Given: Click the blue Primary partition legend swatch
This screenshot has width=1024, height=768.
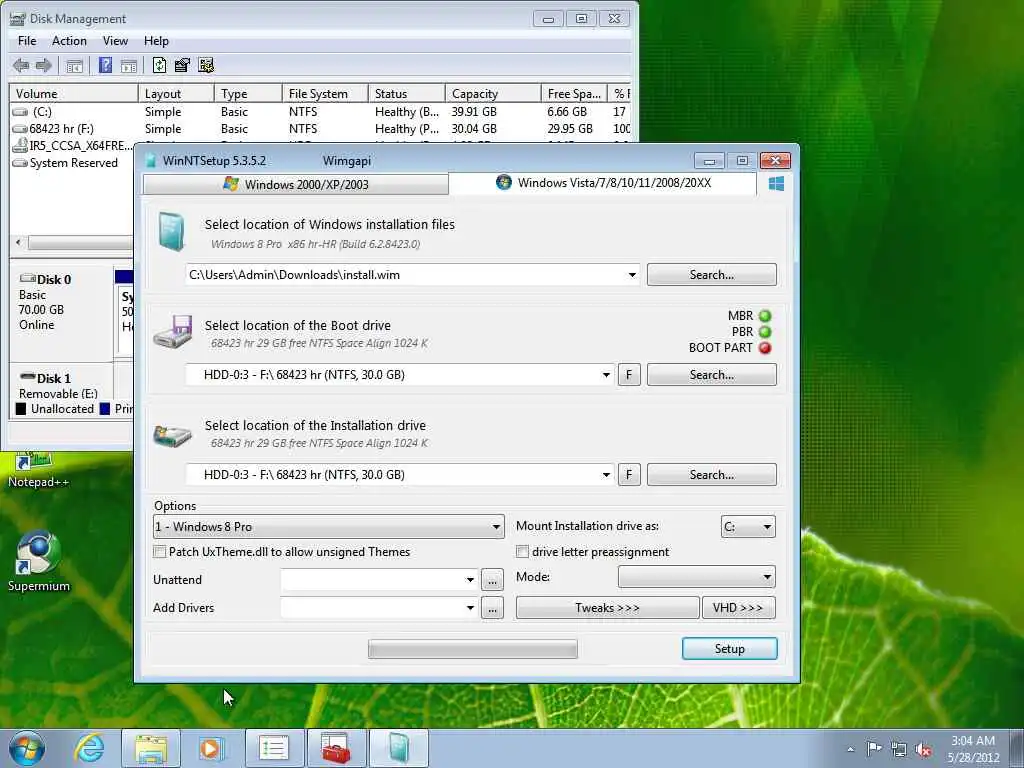Looking at the screenshot, I should pos(104,409).
